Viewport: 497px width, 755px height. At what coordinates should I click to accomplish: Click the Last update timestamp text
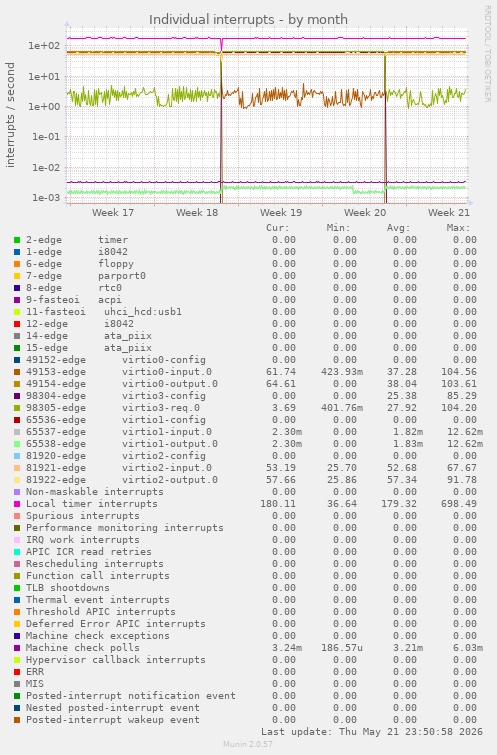372,731
